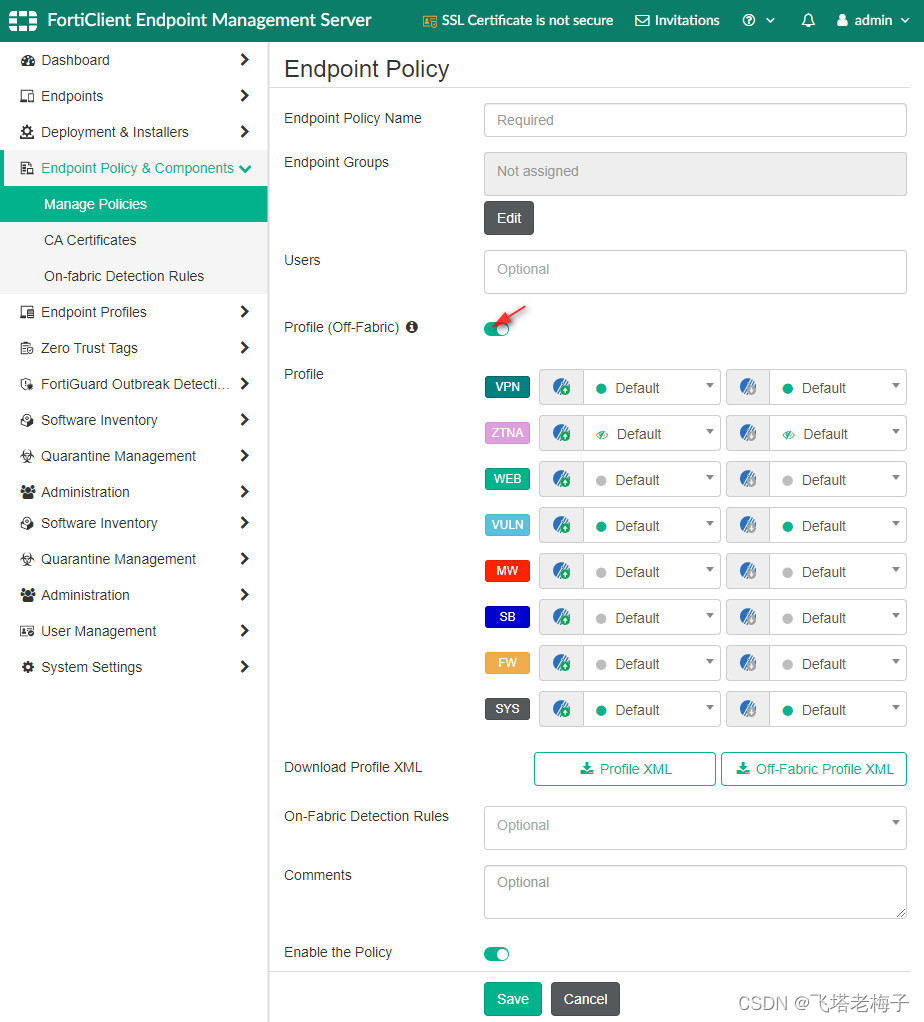Open CA Certificates in sidebar

pos(134,240)
